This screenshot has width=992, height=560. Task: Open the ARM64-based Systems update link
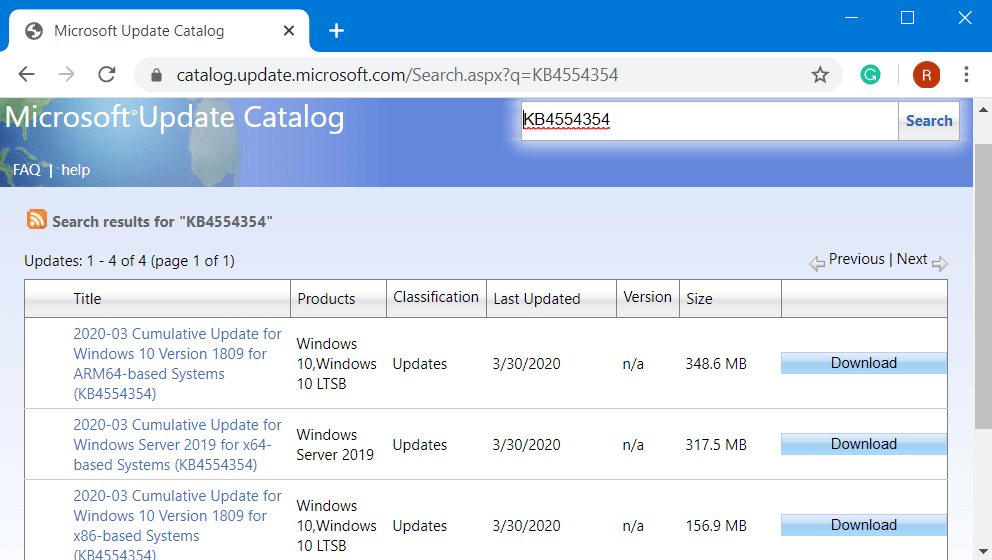point(177,364)
